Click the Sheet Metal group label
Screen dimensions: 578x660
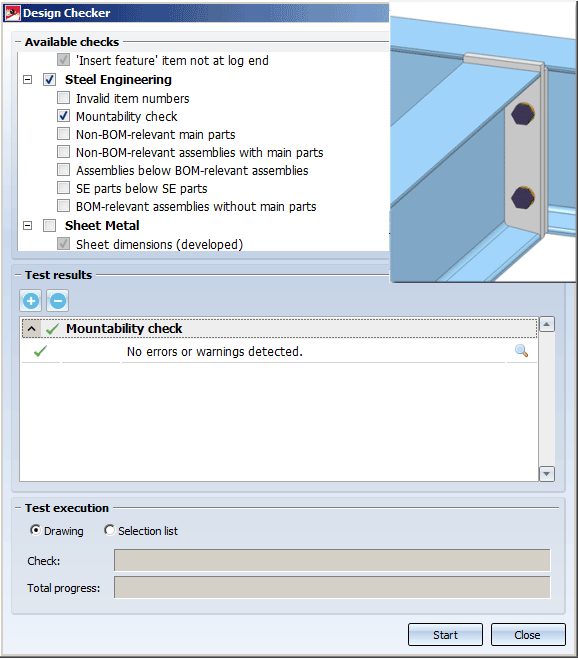(102, 226)
